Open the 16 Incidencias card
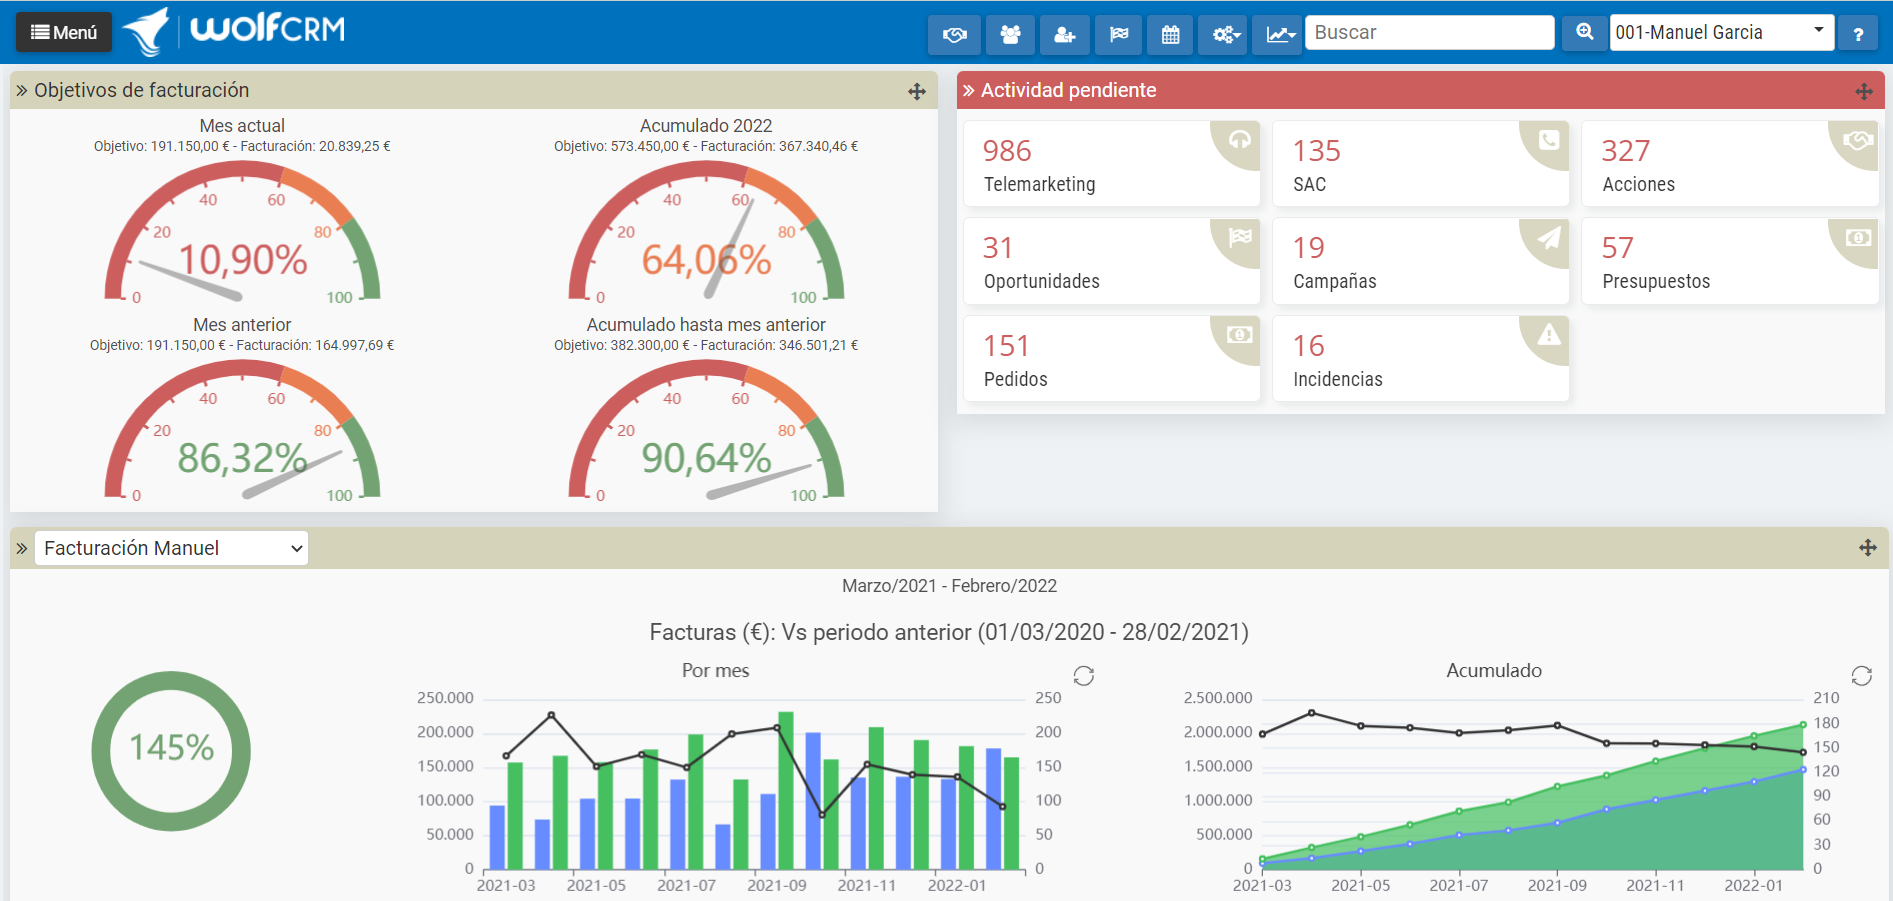 1419,360
